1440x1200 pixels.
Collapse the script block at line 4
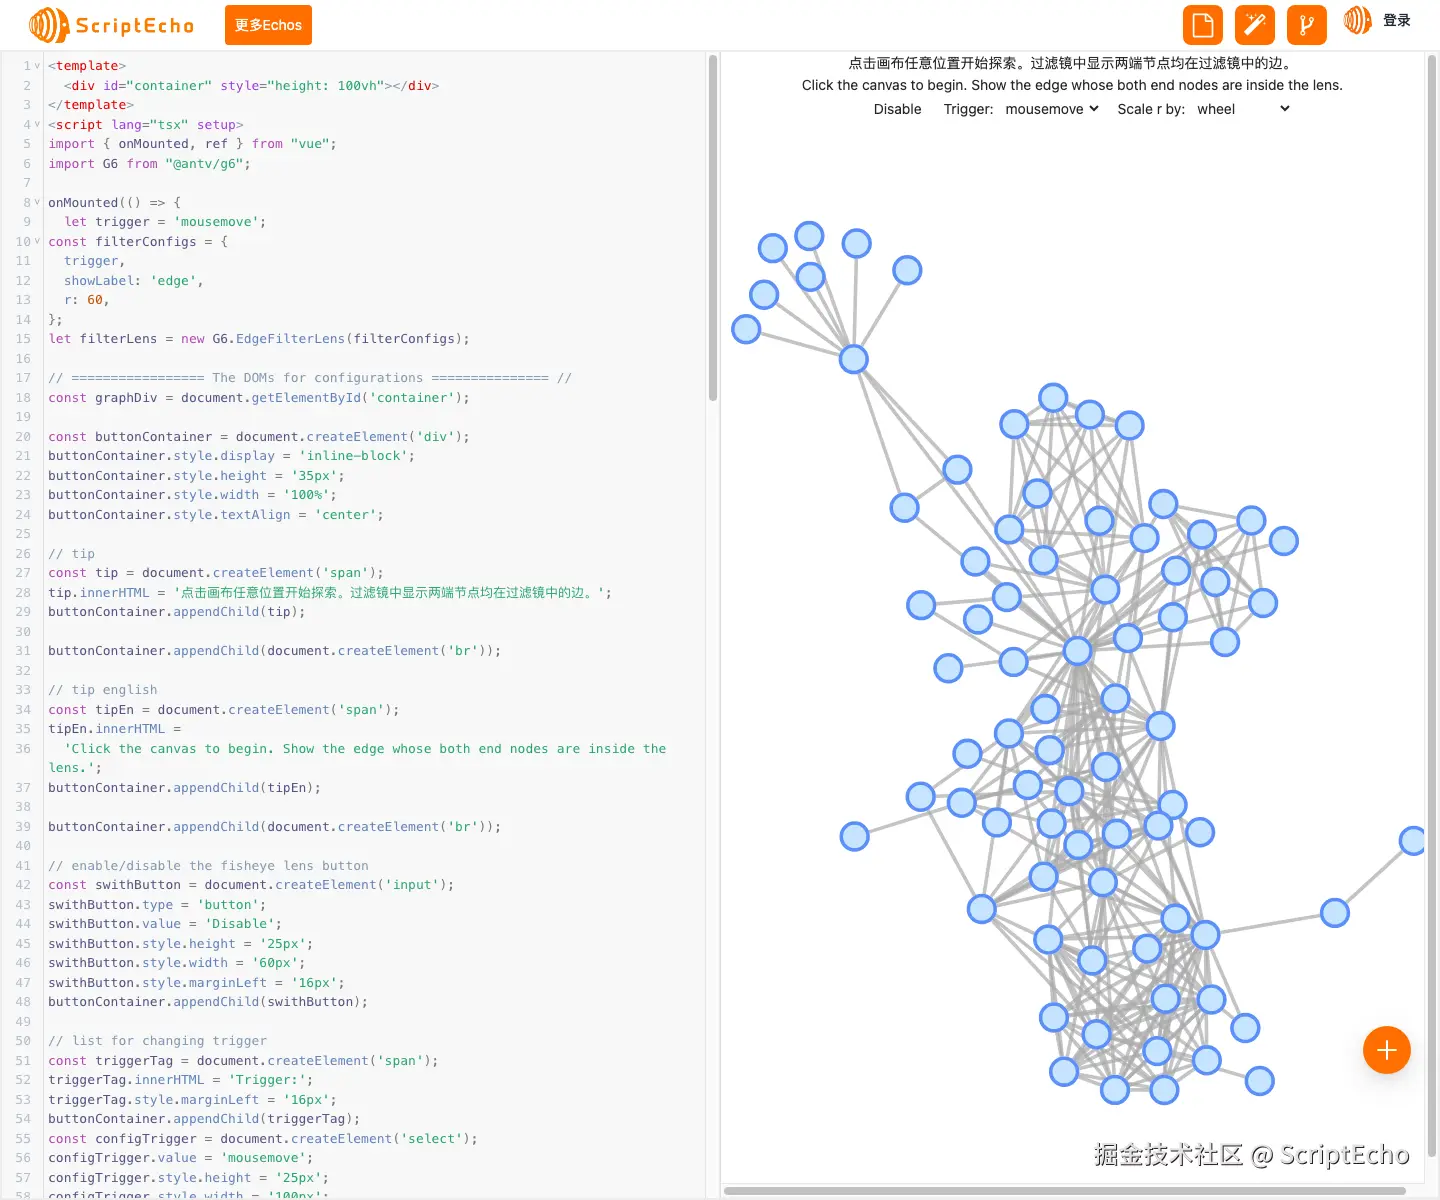point(38,125)
